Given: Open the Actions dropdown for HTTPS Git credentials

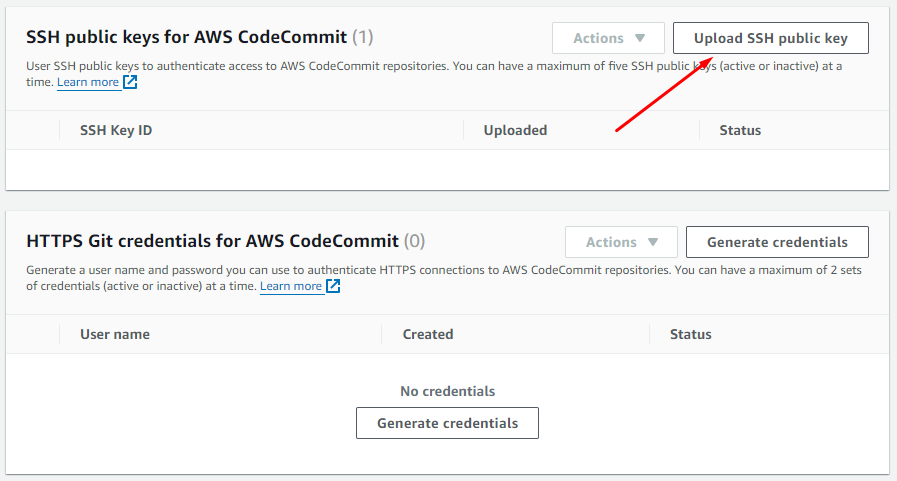Looking at the screenshot, I should (621, 242).
